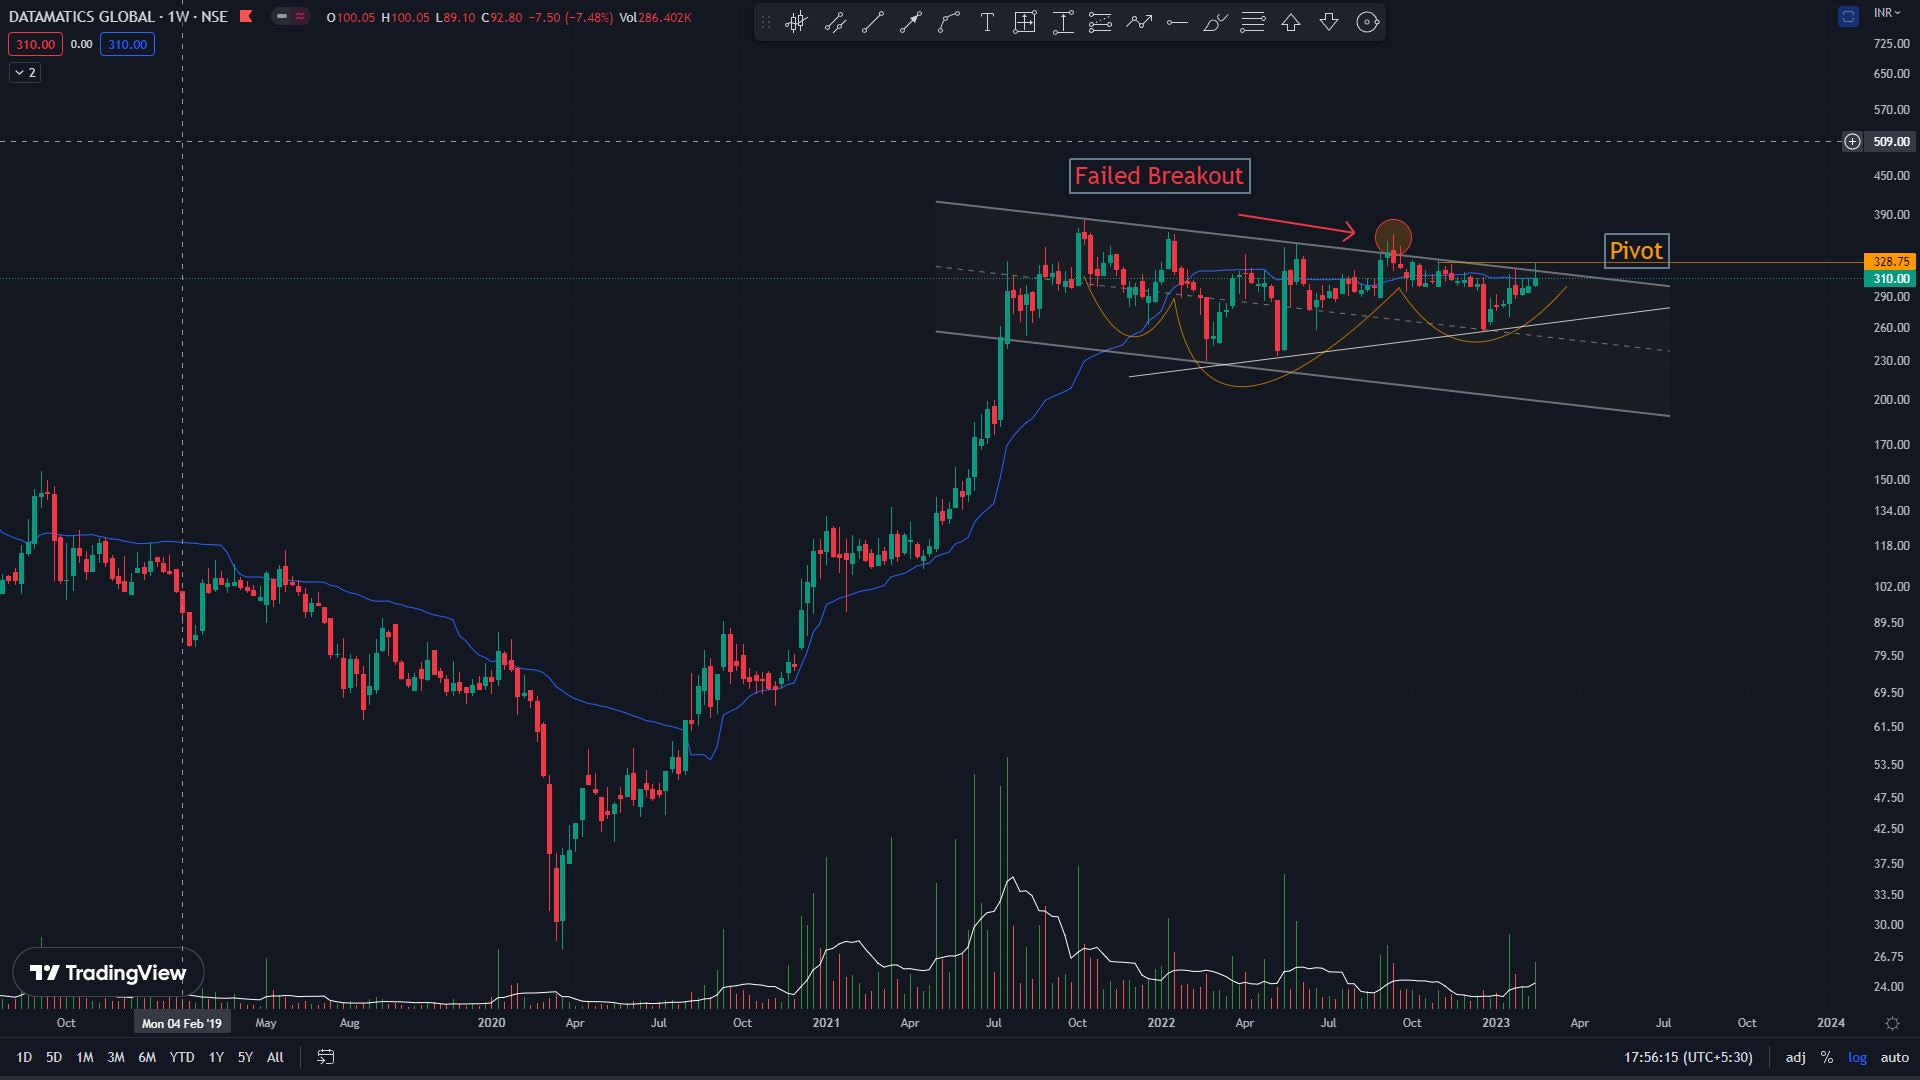Click the Mon 04 Feb '19 date label
1920x1080 pixels.
pos(182,1023)
